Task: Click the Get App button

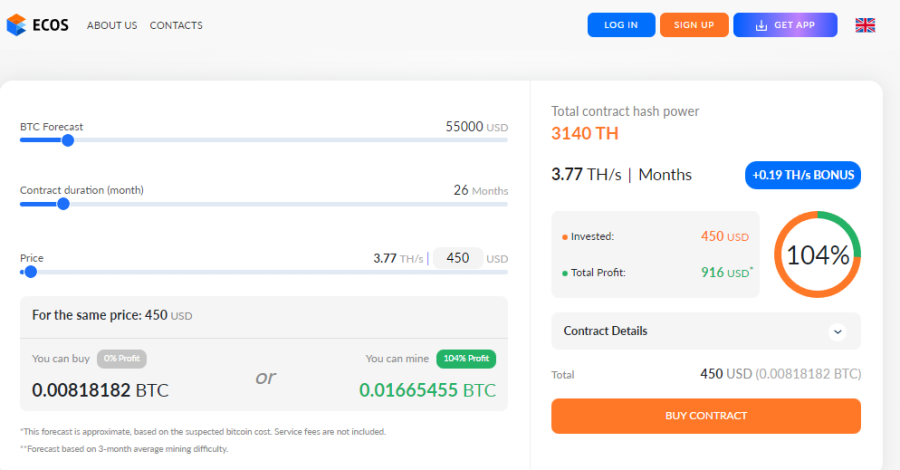Action: (x=785, y=25)
